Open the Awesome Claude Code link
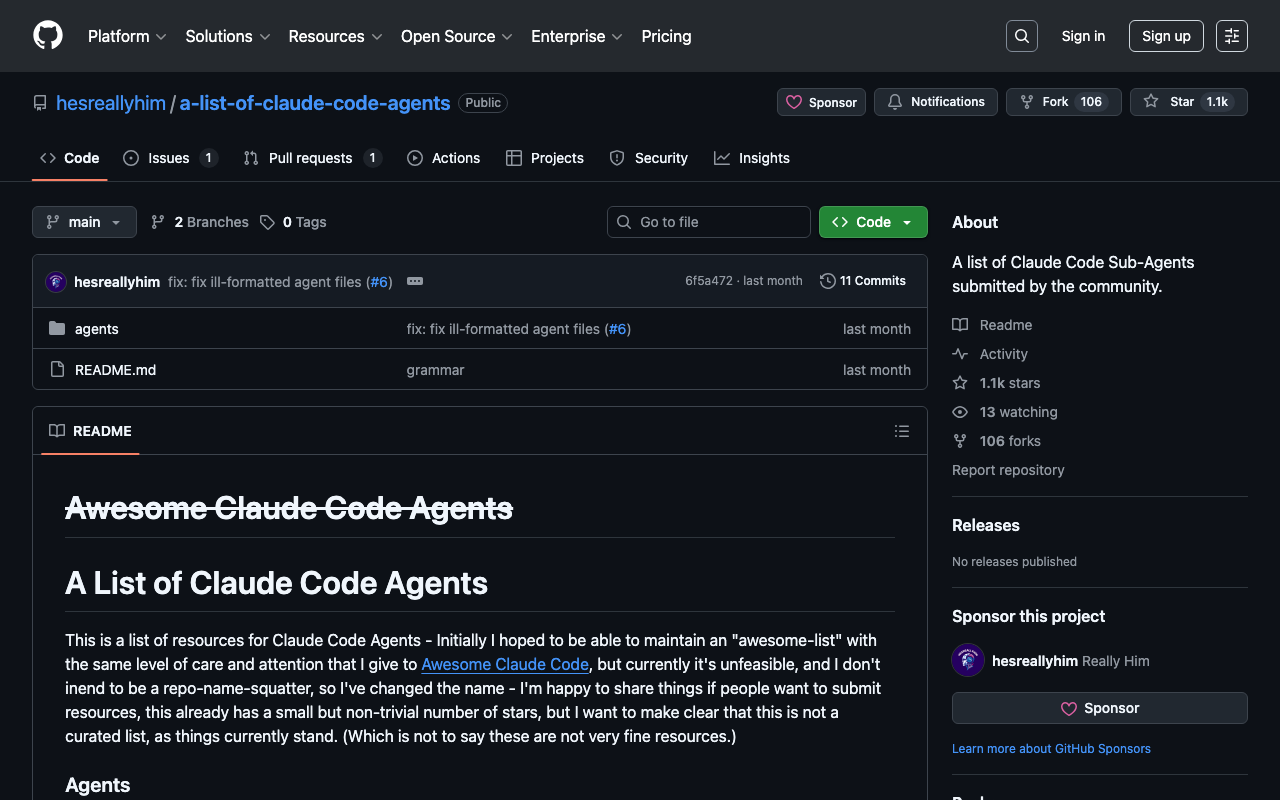Screen dimensions: 1280x800 tap(505, 664)
